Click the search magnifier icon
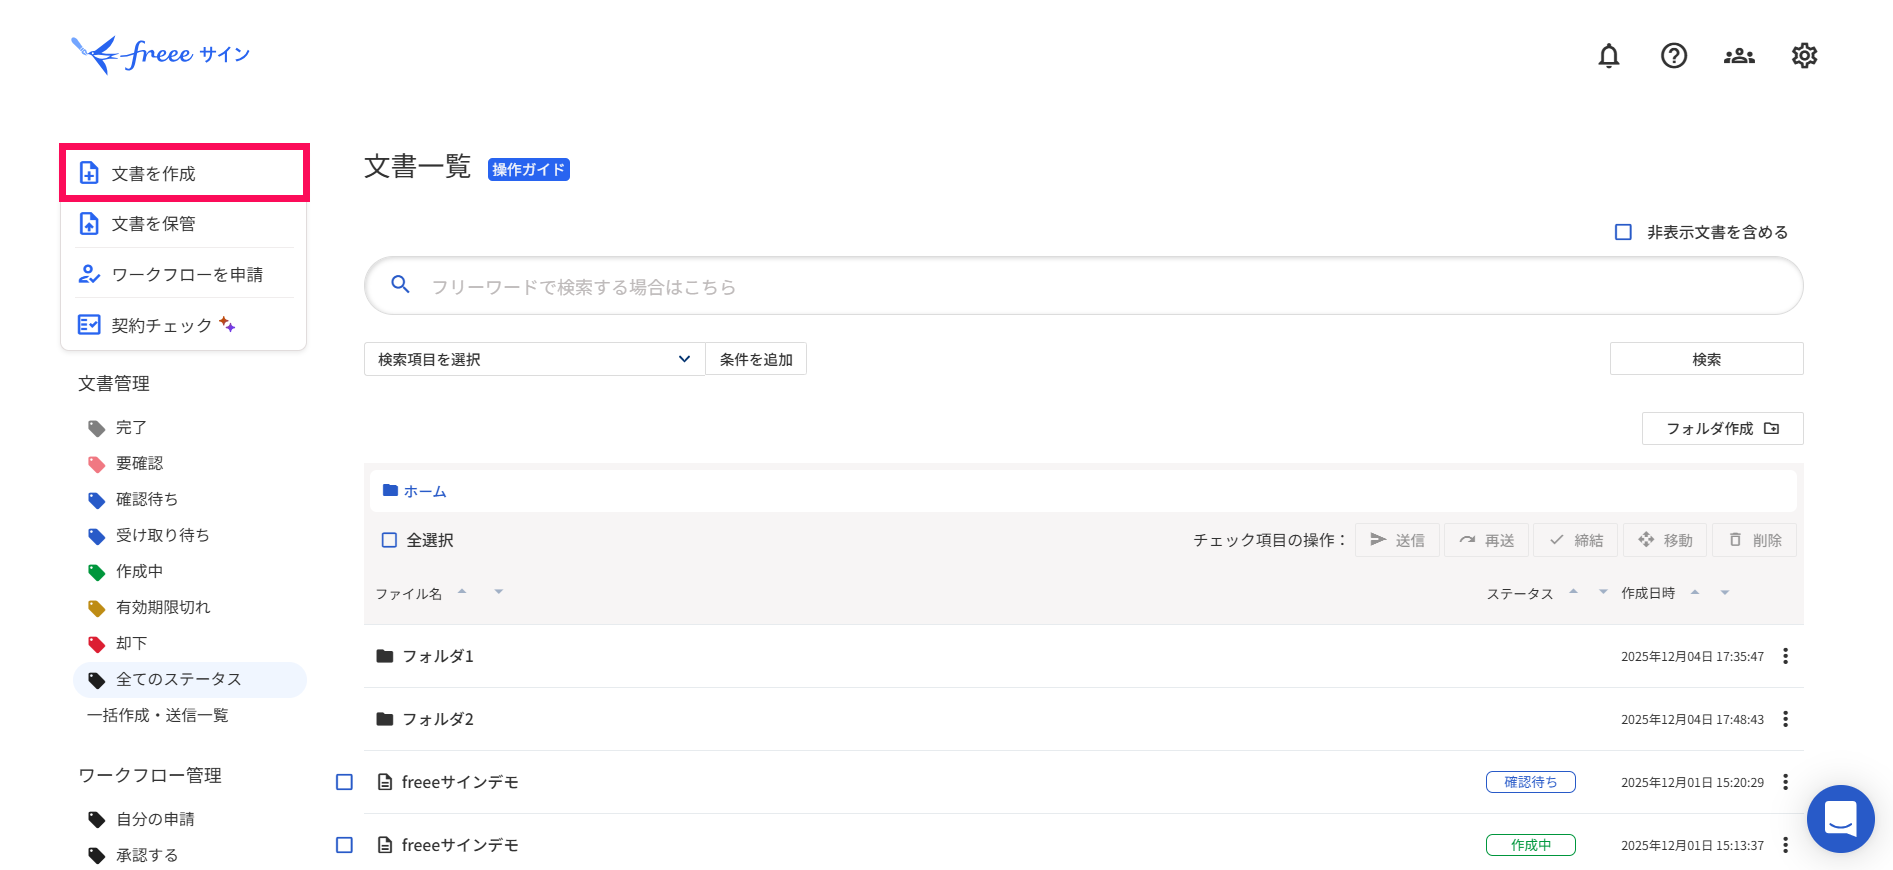 click(x=400, y=285)
